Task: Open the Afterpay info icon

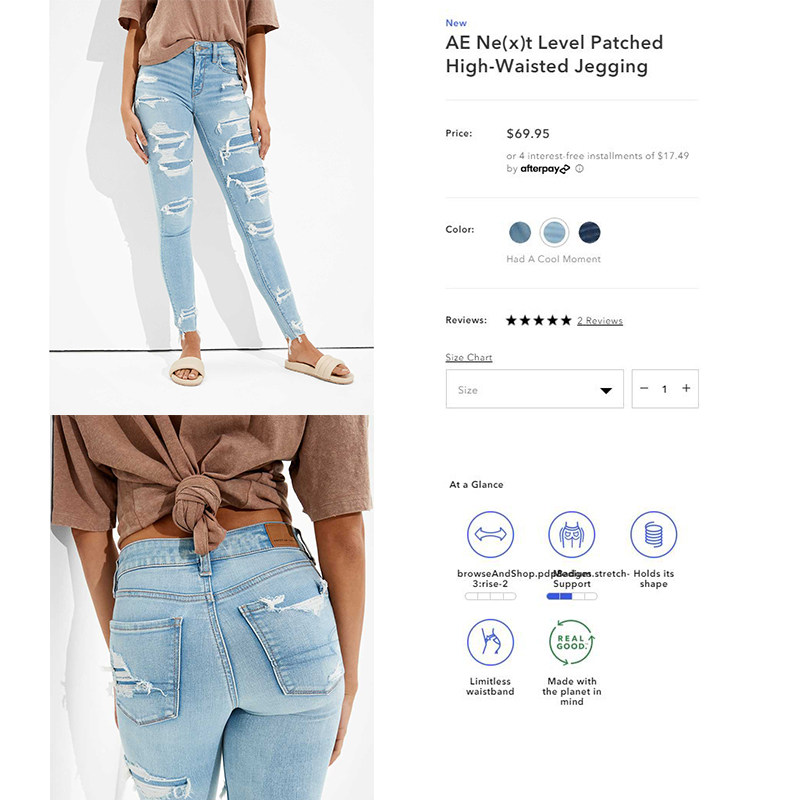Action: click(x=580, y=169)
